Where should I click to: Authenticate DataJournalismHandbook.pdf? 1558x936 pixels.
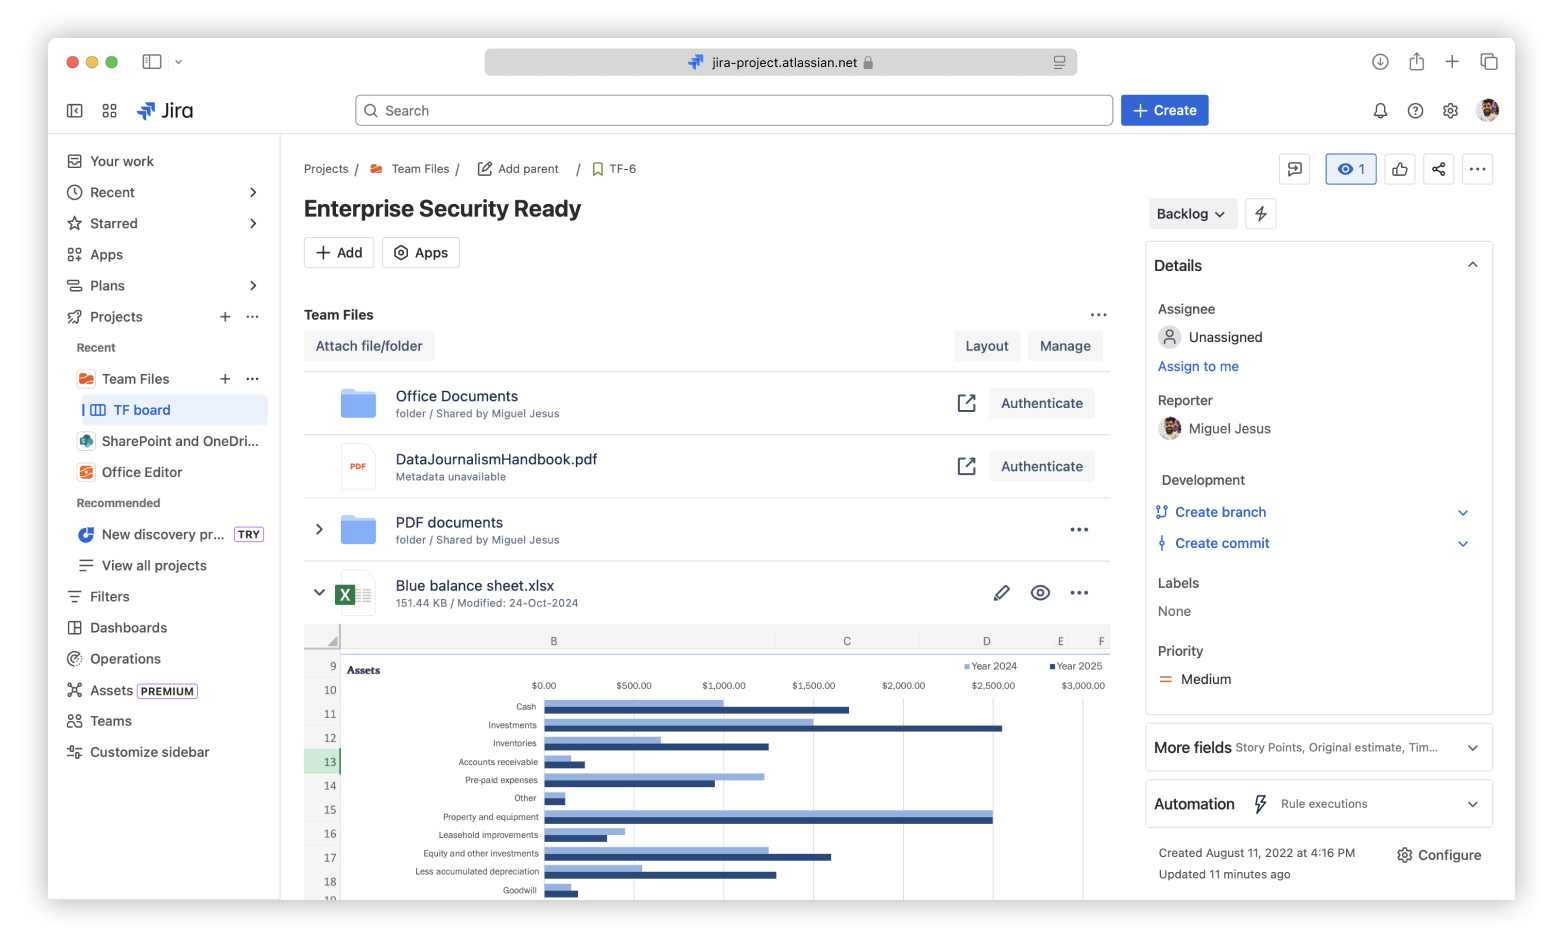pos(1042,466)
